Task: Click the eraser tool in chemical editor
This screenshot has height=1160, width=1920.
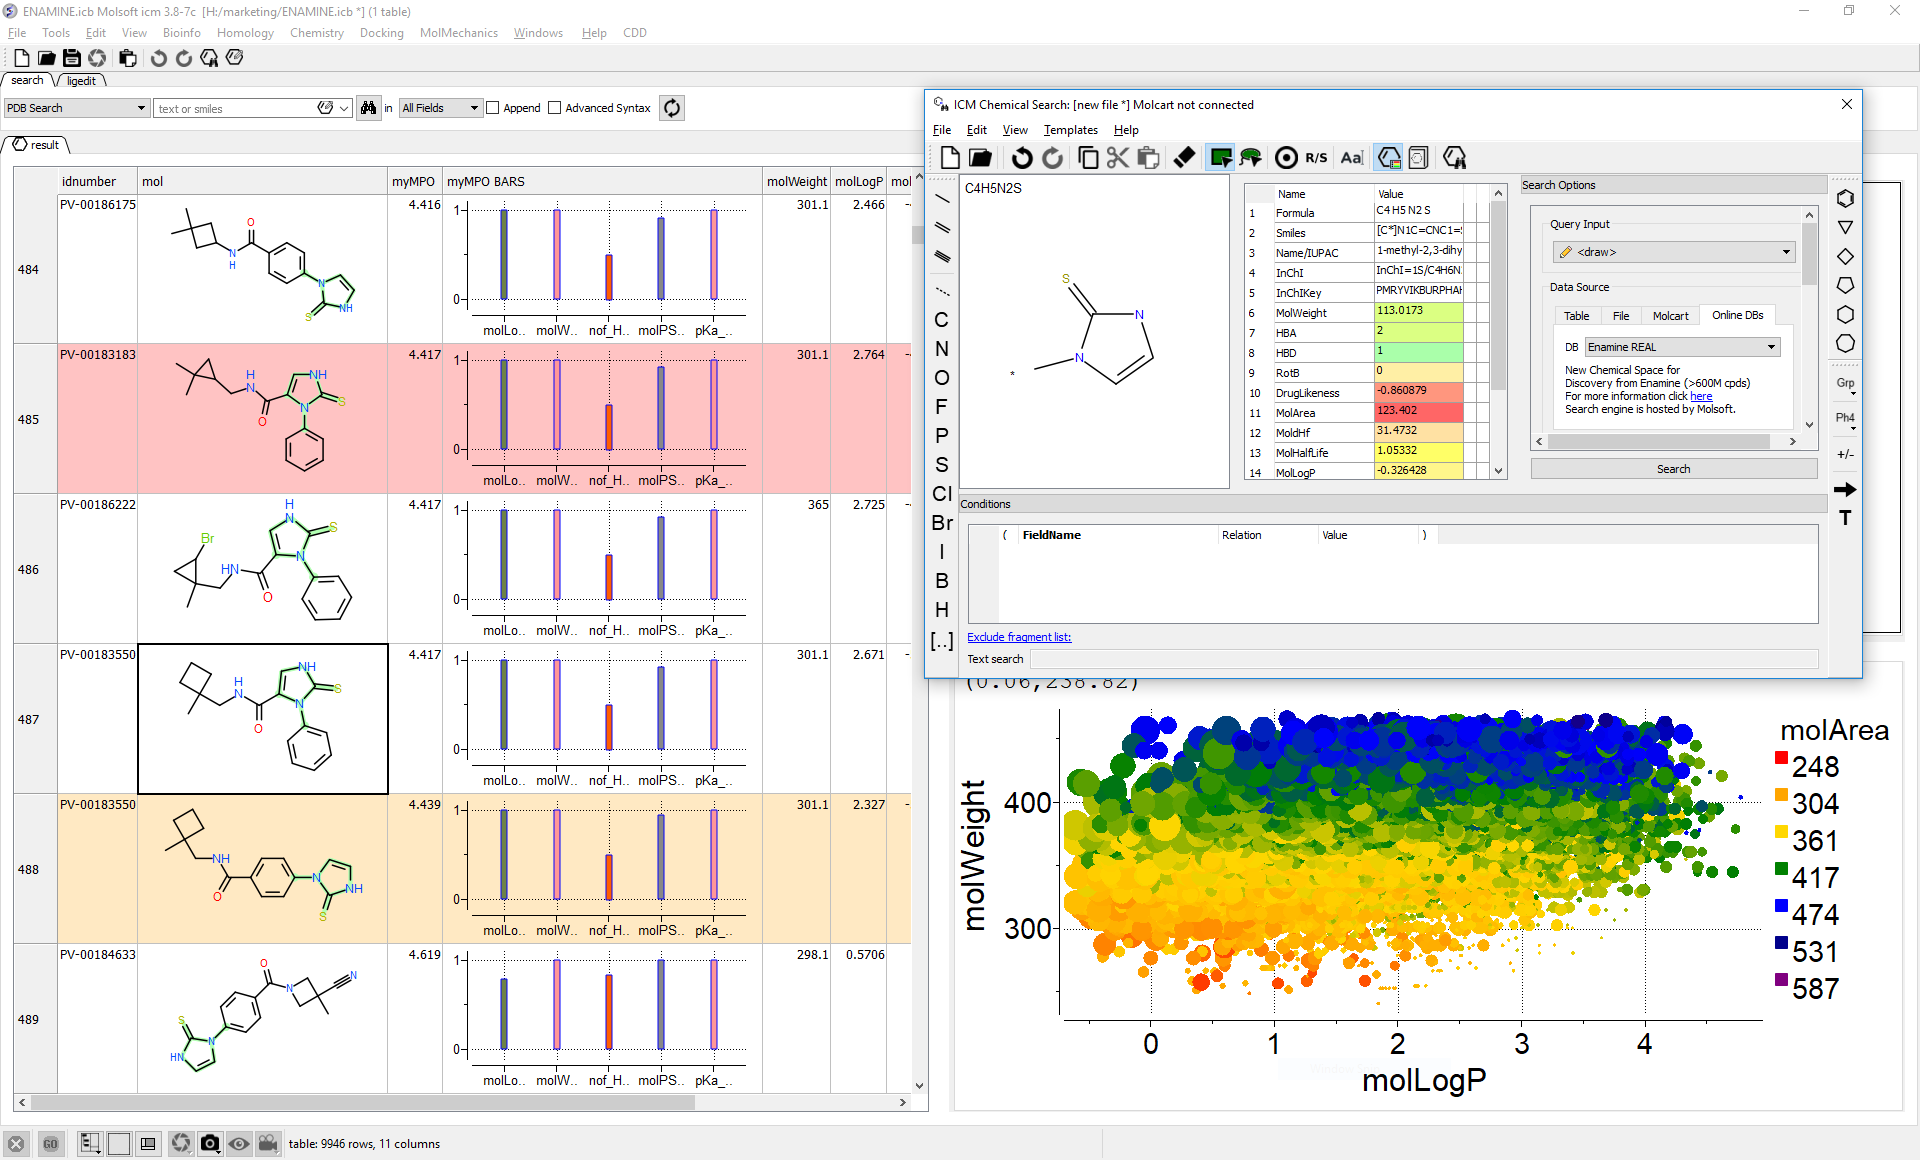Action: pyautogui.click(x=1184, y=158)
